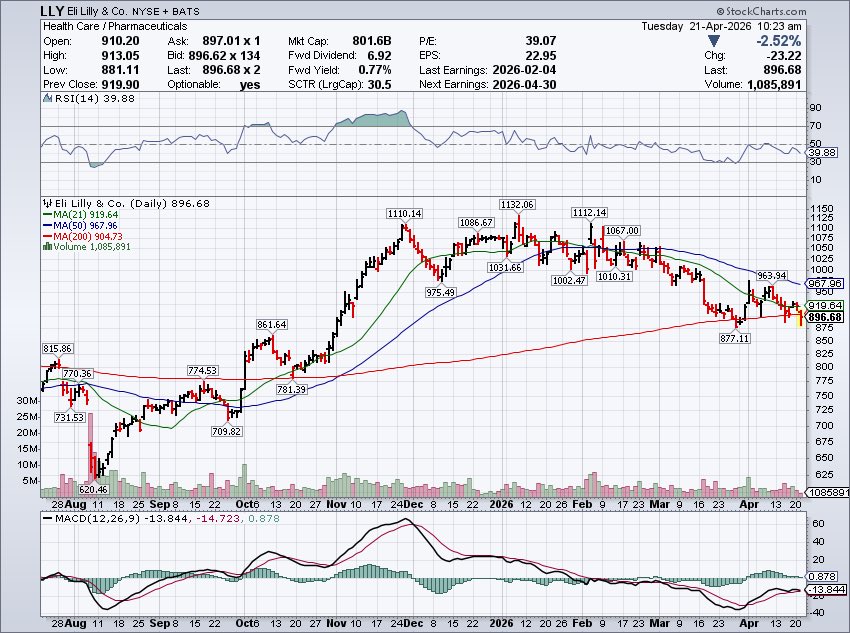Screen dimensions: 850x633
Task: Click the StockCharts.com copyright label
Action: (761, 11)
